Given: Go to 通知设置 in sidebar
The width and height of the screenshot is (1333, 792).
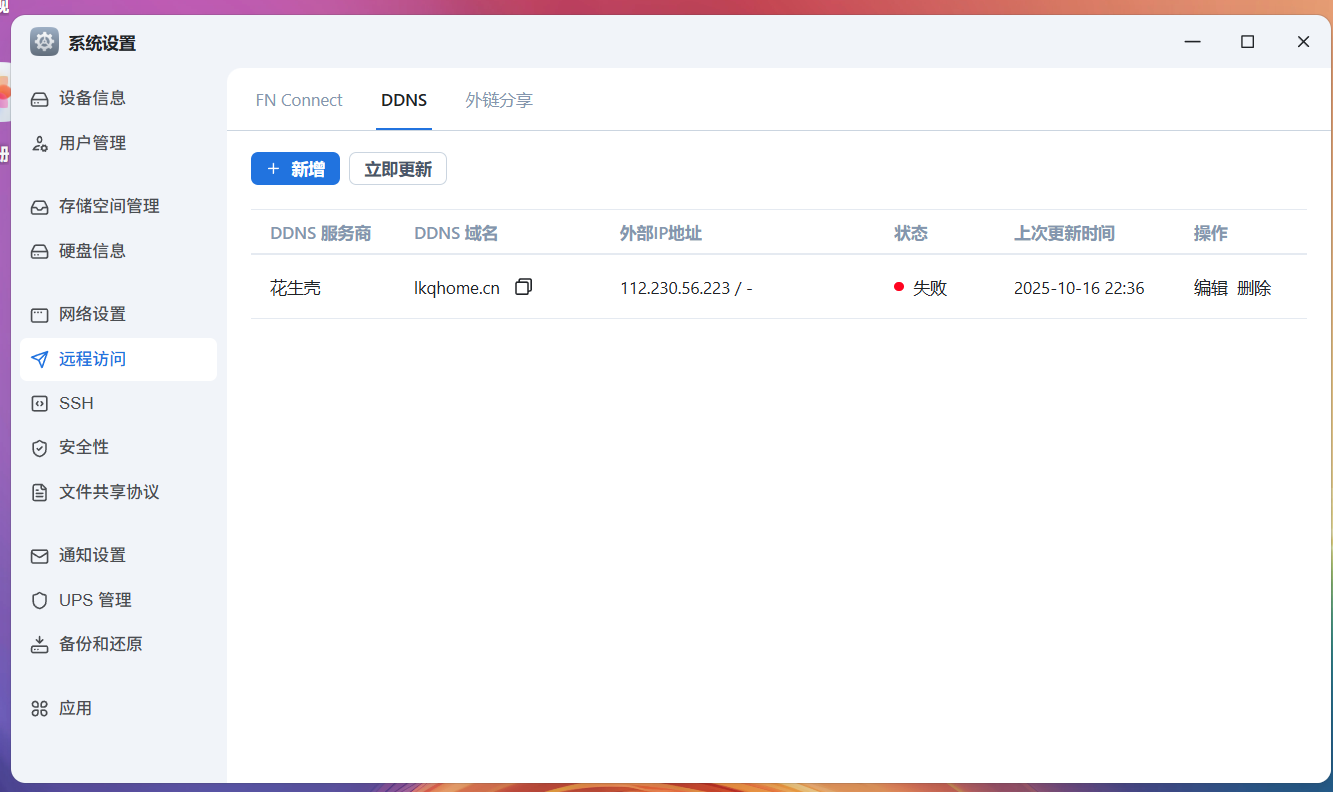Looking at the screenshot, I should (x=92, y=555).
